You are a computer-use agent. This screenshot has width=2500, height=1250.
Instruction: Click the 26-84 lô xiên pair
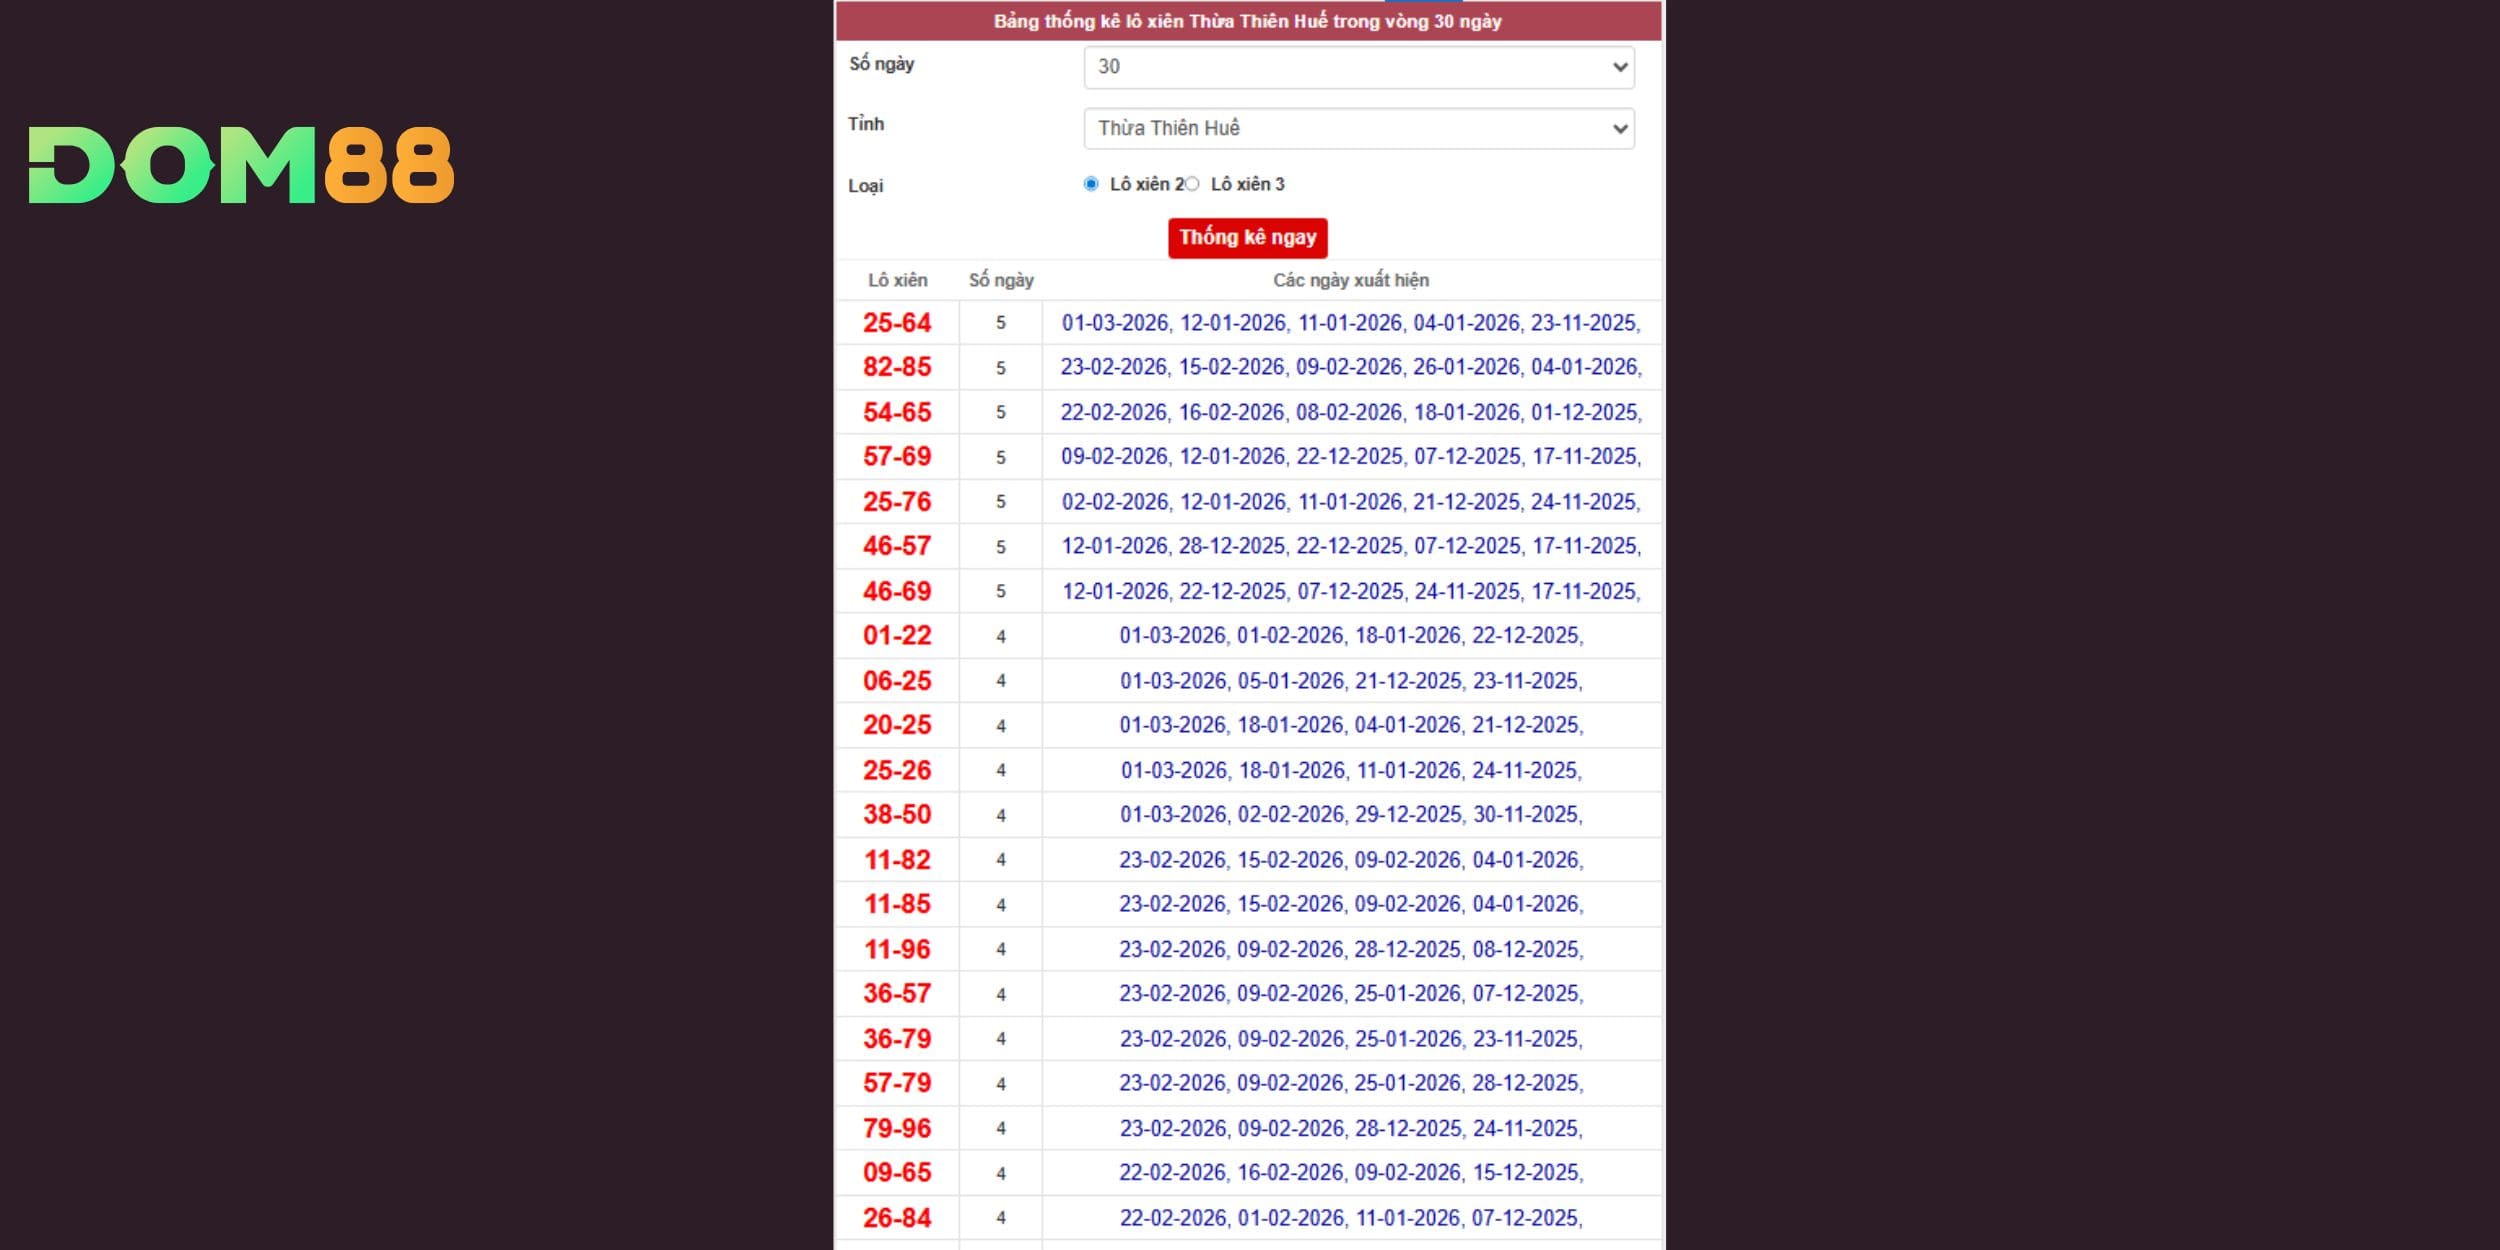[897, 1217]
